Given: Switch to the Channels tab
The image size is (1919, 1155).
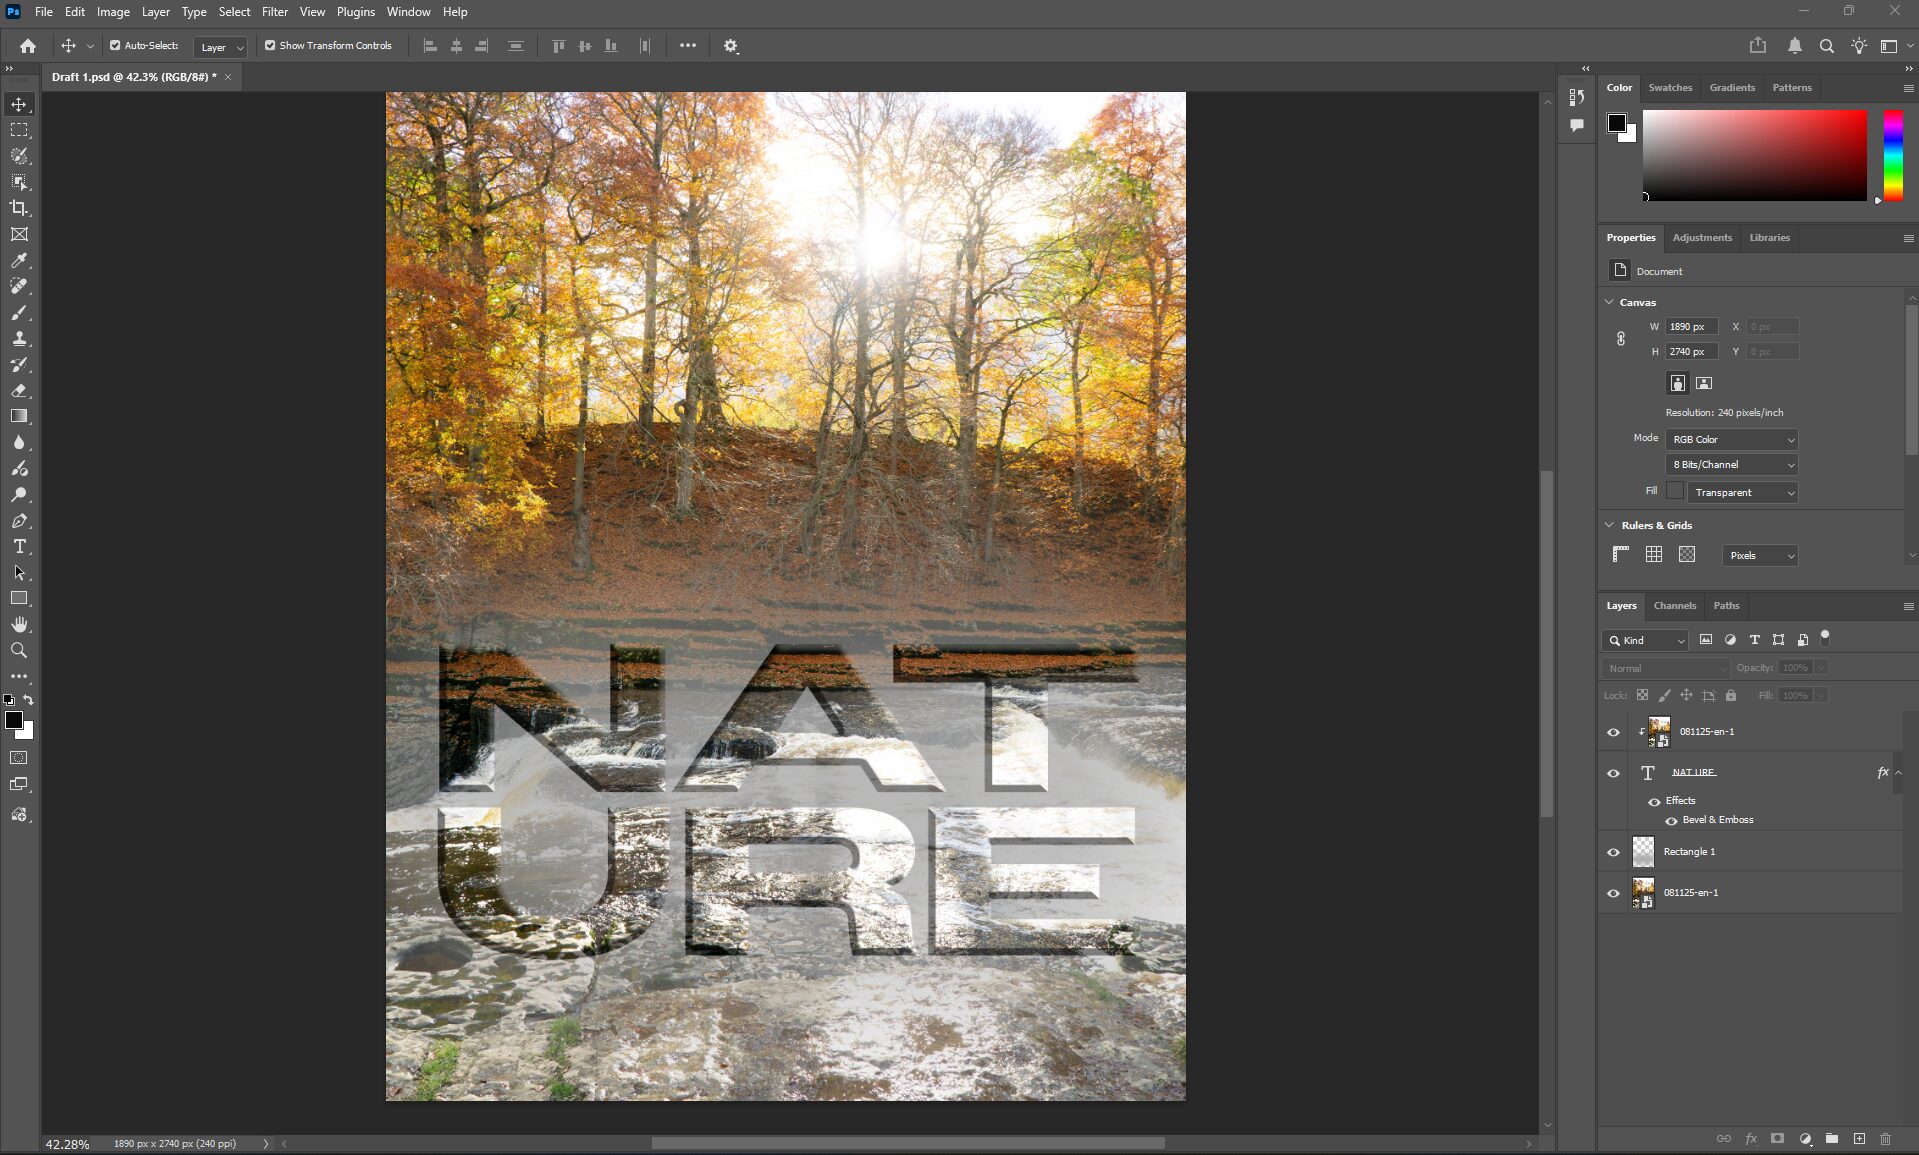Looking at the screenshot, I should (1674, 605).
